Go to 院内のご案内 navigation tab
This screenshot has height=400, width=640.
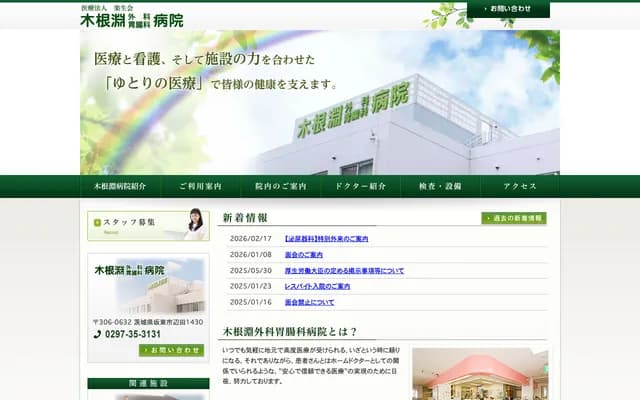coord(280,186)
